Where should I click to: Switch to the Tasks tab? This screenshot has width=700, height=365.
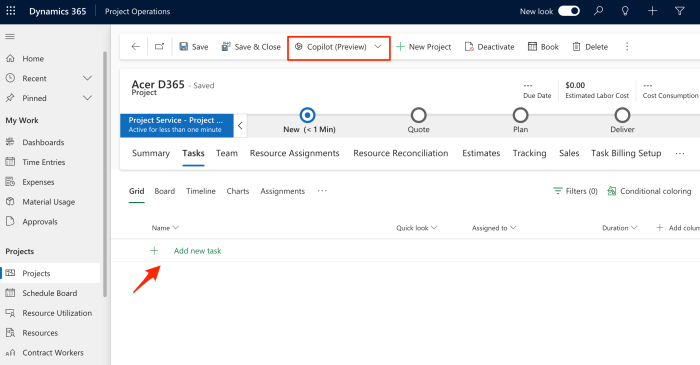(193, 153)
